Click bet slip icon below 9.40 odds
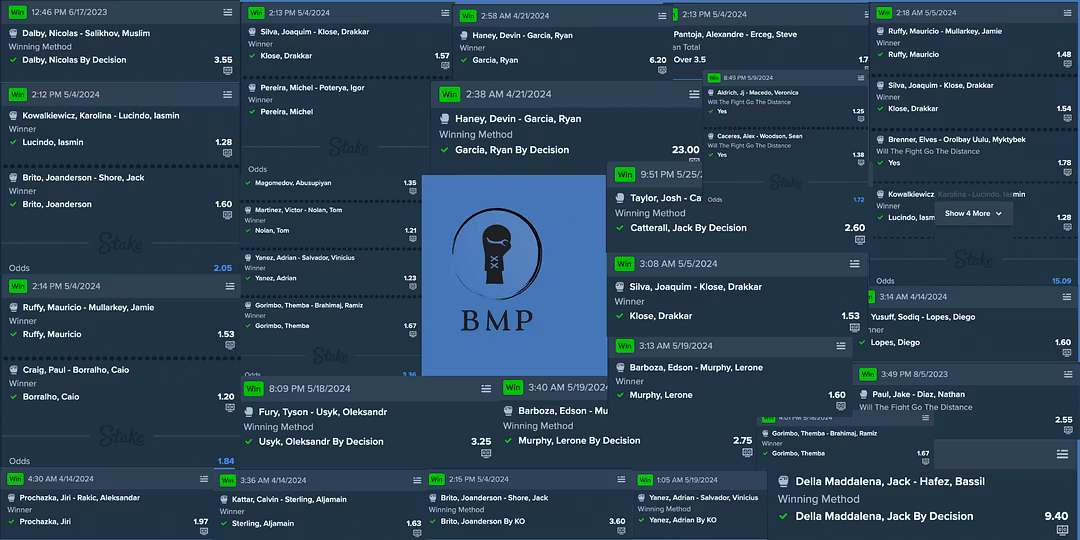 coord(1062,530)
